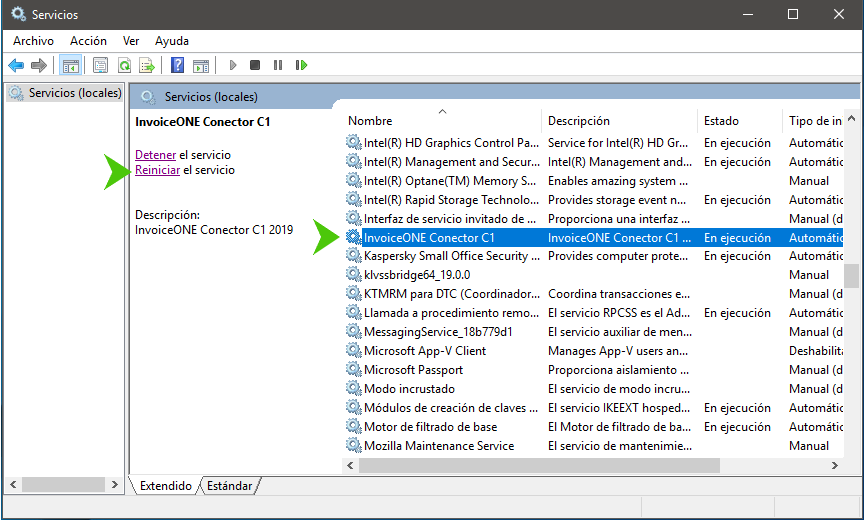The height and width of the screenshot is (520, 864).
Task: Open the Properties toolbar icon
Action: (x=100, y=66)
